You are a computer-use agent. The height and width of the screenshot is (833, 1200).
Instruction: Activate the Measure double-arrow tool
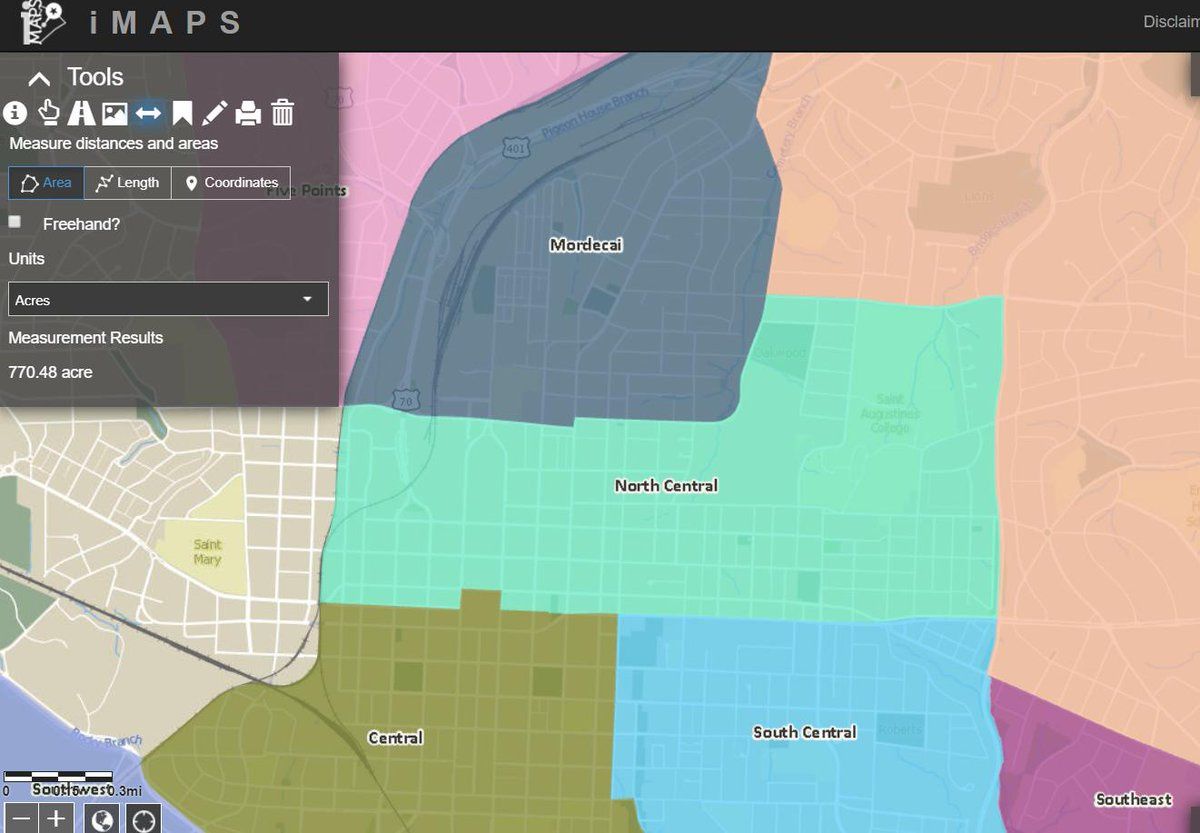click(148, 113)
